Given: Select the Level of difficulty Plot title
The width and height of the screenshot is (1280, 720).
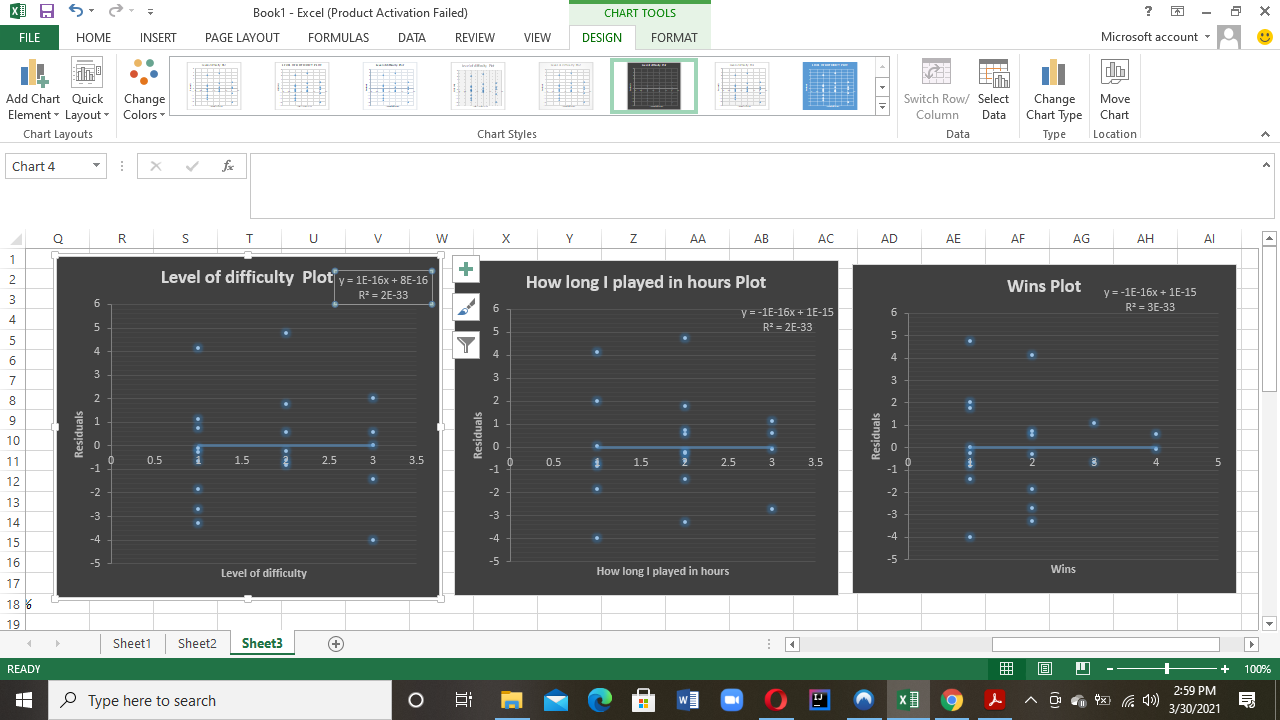Looking at the screenshot, I should click(247, 277).
